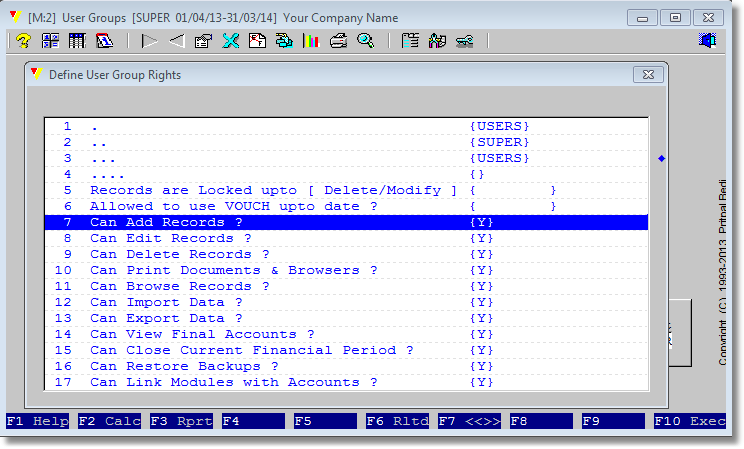
Task: Select the Can Edit Records row
Action: (x=346, y=238)
